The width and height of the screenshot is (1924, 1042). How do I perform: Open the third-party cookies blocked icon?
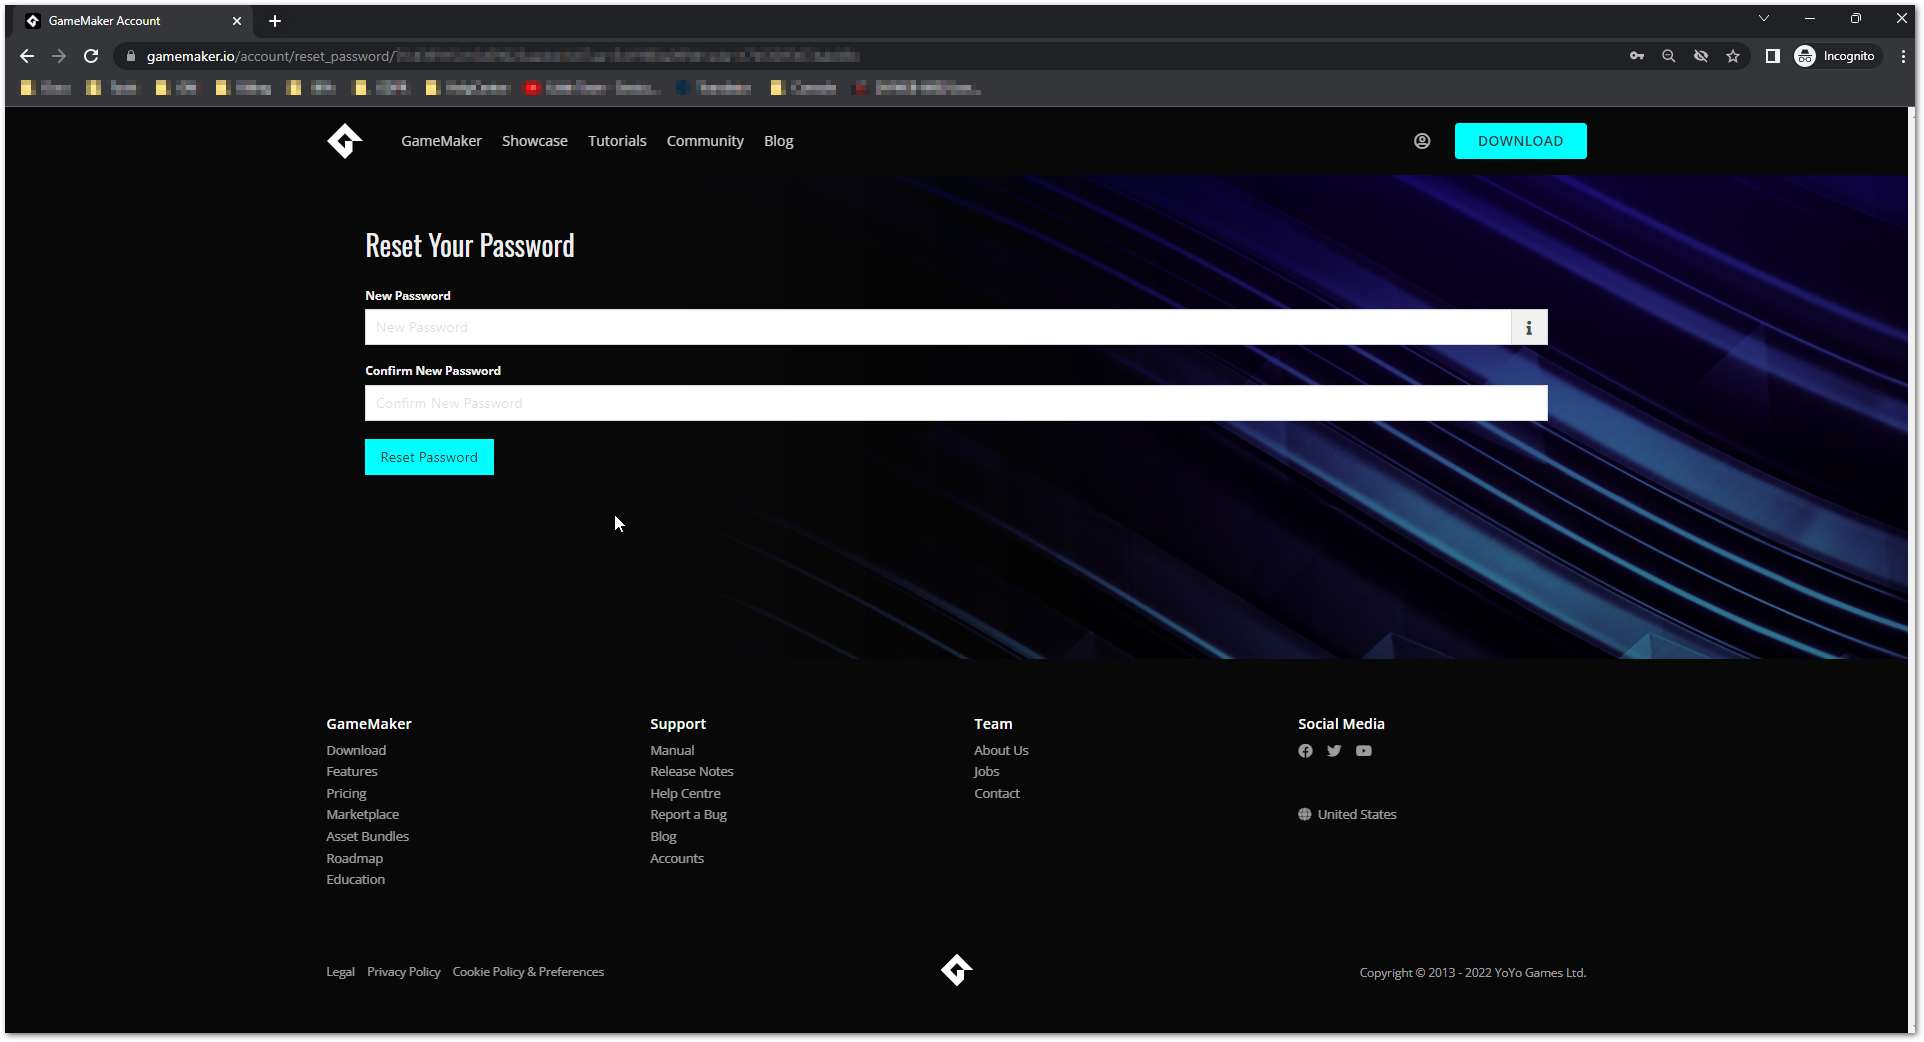click(x=1700, y=56)
